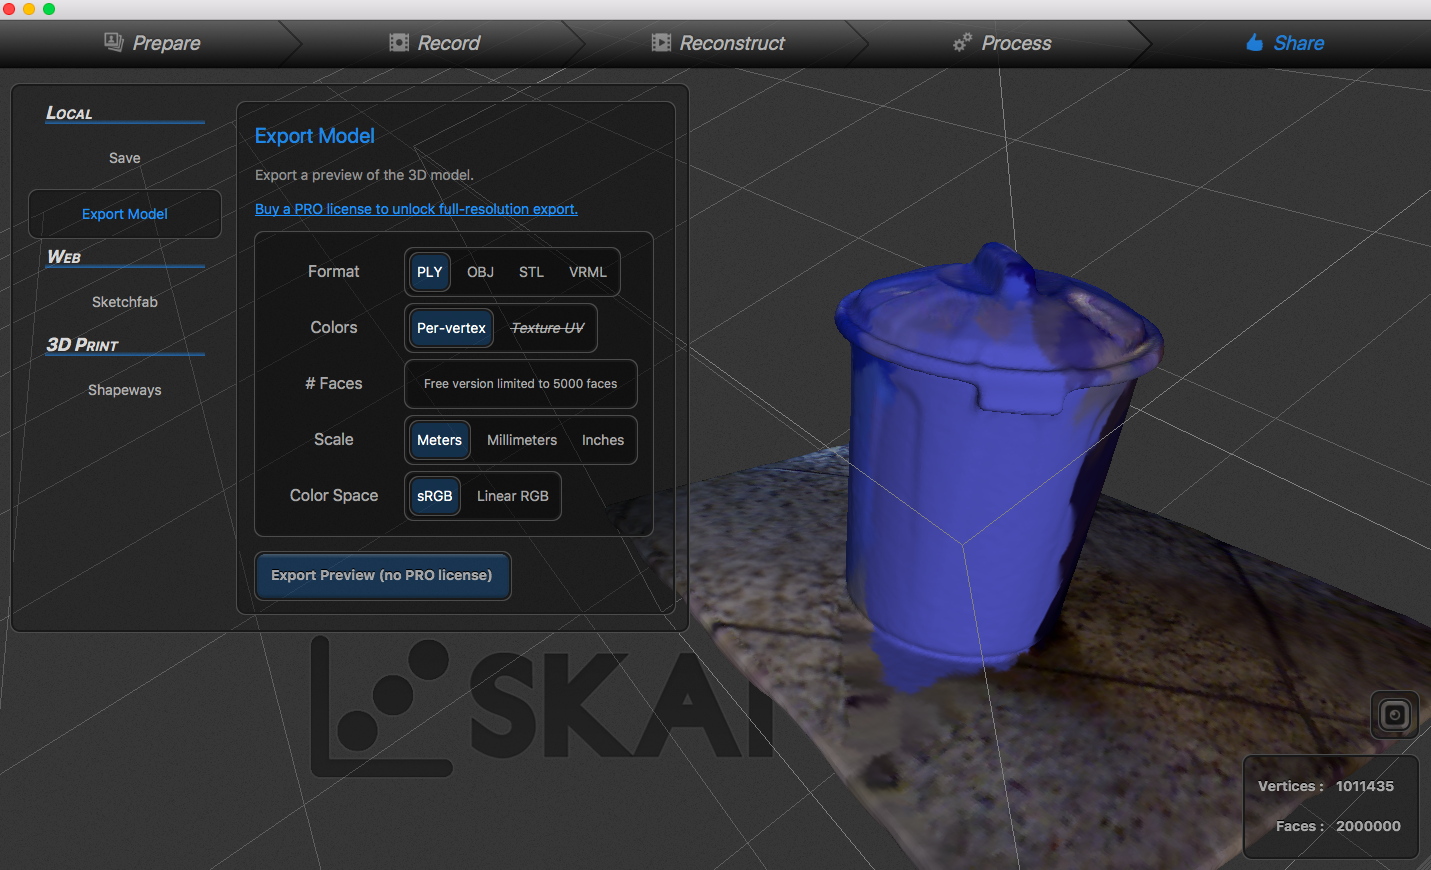This screenshot has width=1431, height=870.
Task: Set colors to Per-vertex
Action: click(x=451, y=328)
